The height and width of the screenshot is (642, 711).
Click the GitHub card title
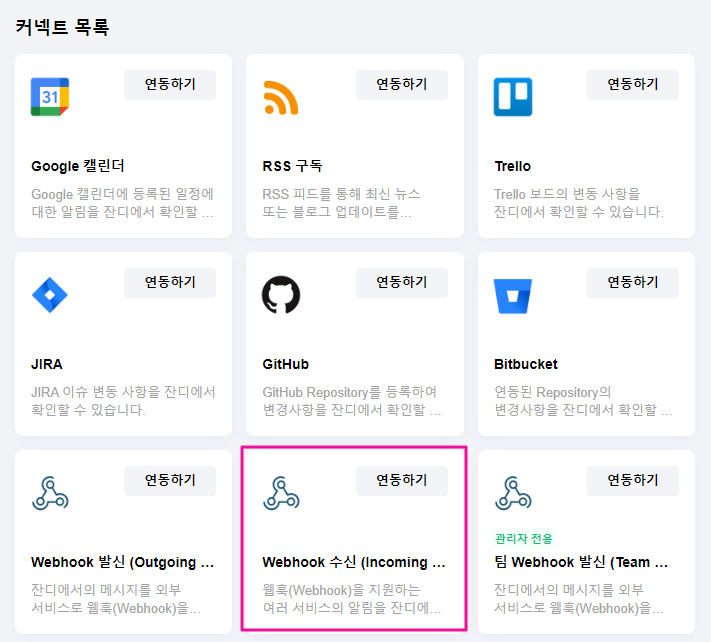[x=286, y=364]
